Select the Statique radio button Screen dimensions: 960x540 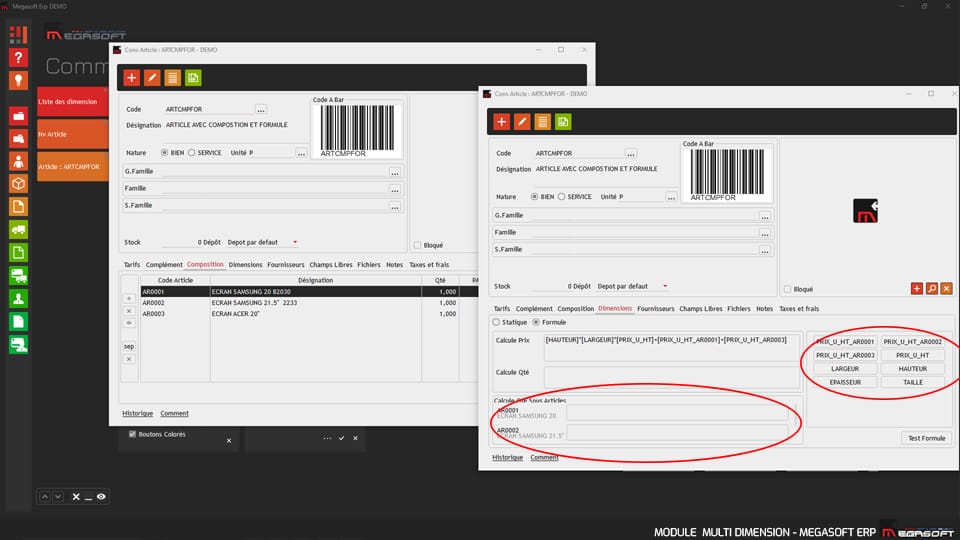[497, 322]
